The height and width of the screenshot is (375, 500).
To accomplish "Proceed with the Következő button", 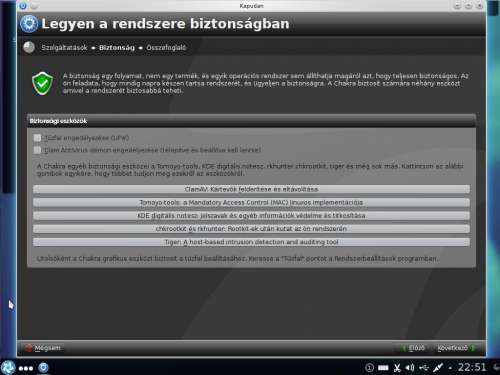I will tap(455, 348).
